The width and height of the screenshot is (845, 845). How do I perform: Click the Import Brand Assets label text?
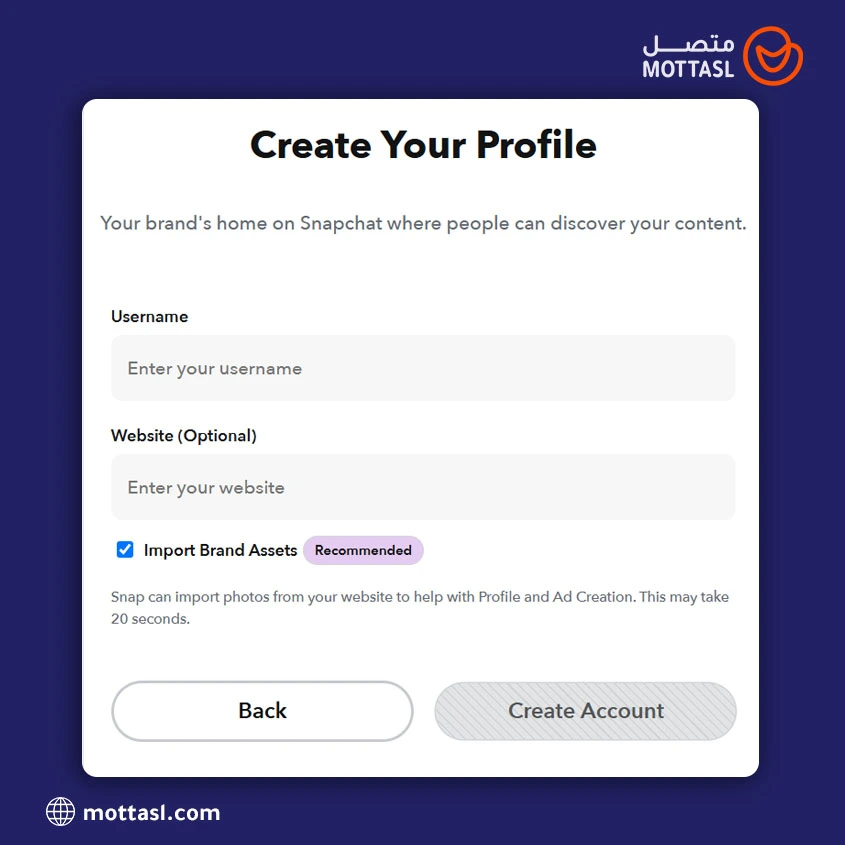click(x=220, y=551)
